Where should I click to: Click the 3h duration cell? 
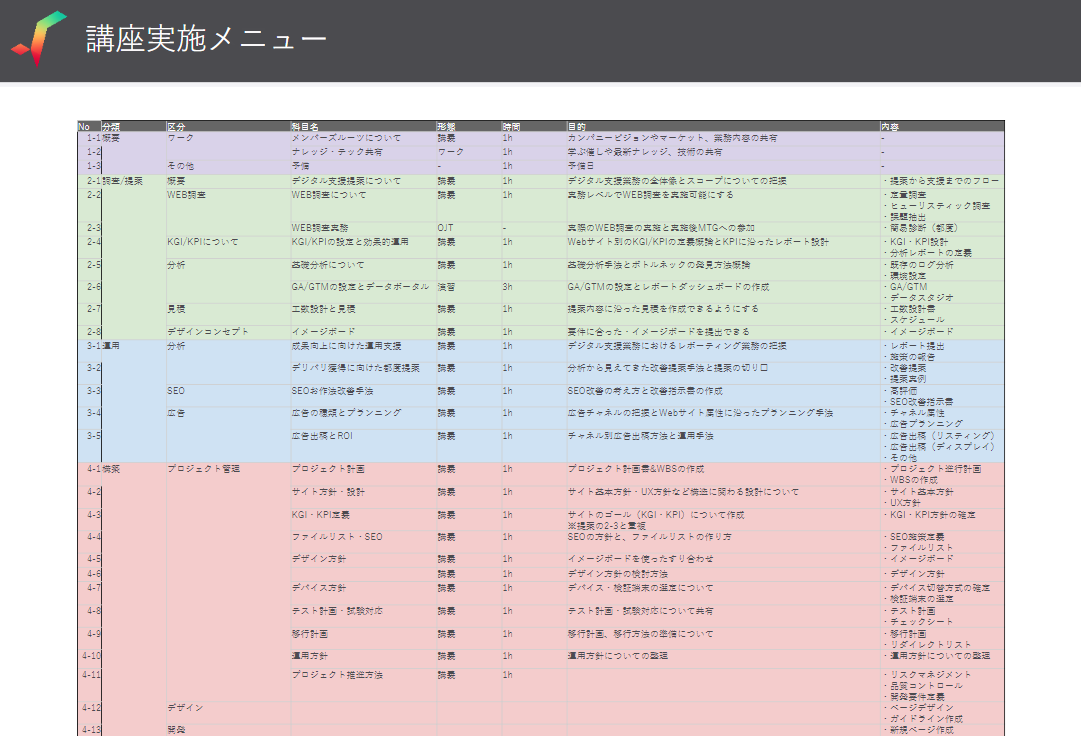tap(508, 287)
